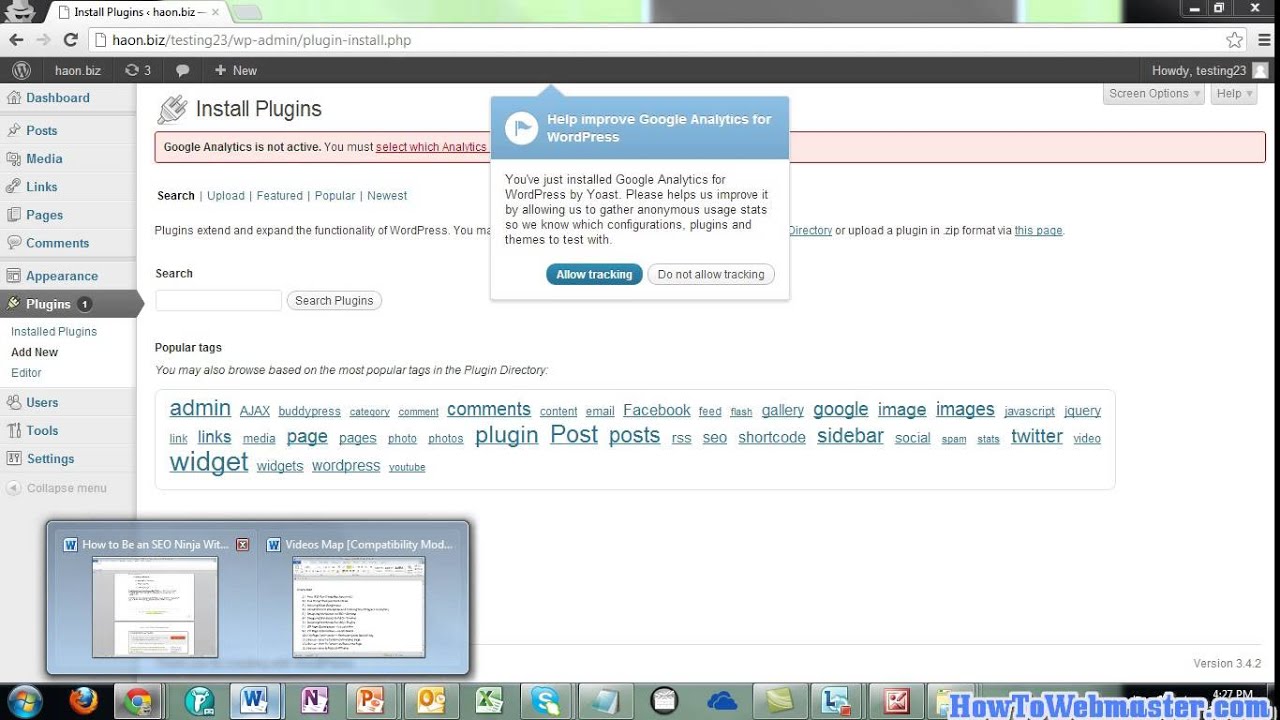Screen dimensions: 1280x720
Task: Open OneNote from the taskbar
Action: [x=315, y=701]
